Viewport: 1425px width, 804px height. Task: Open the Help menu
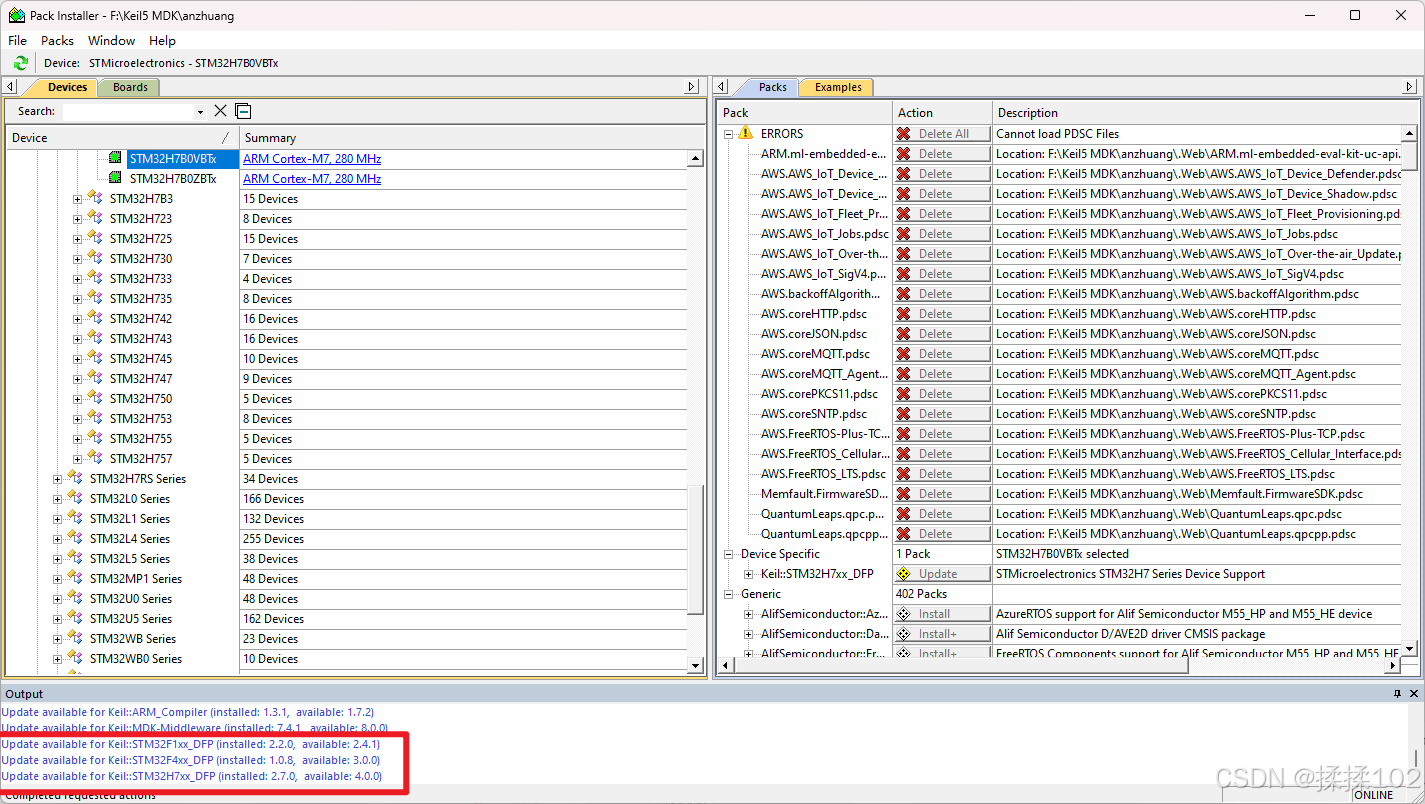tap(162, 40)
